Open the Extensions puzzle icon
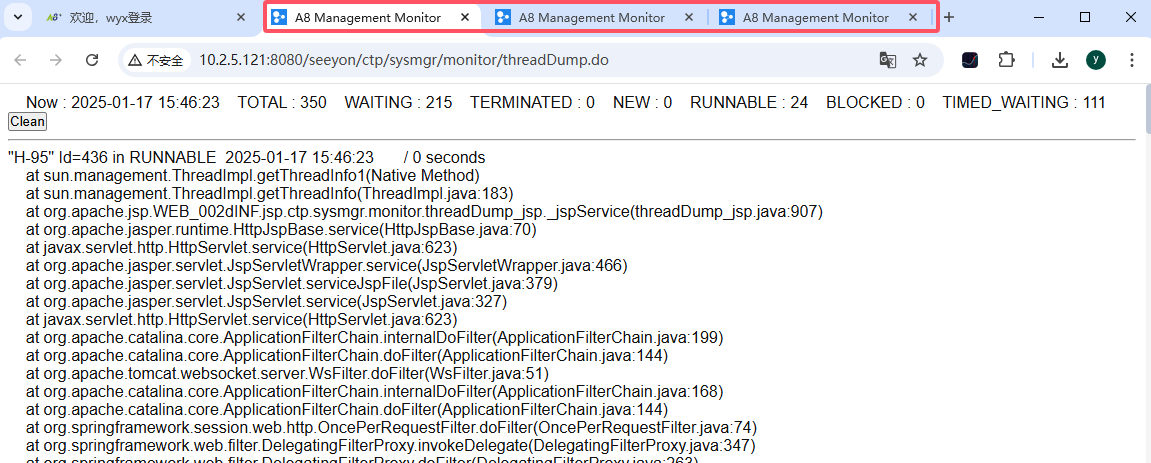 pyautogui.click(x=1007, y=60)
